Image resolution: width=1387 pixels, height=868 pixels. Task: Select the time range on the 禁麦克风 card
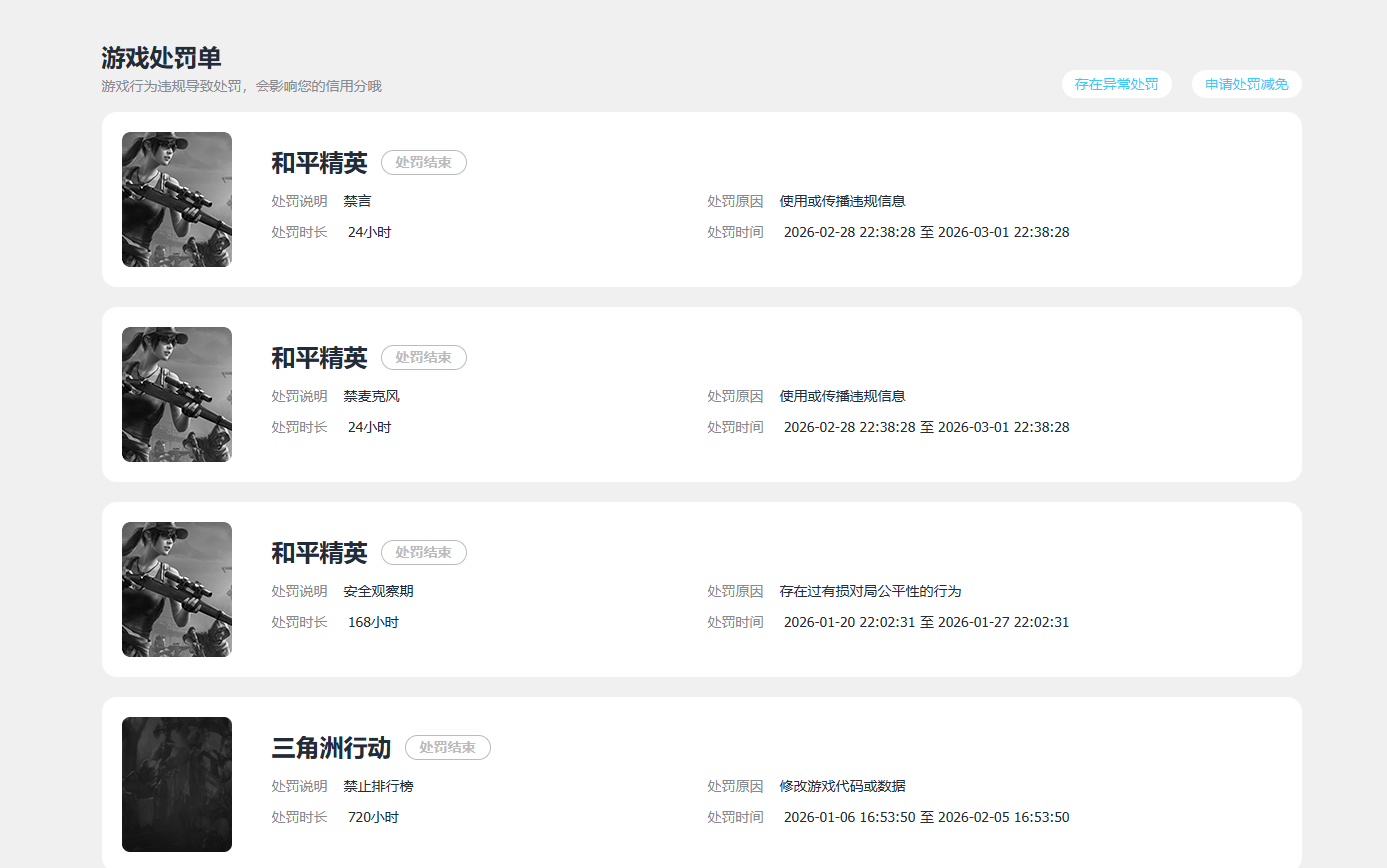[x=926, y=427]
